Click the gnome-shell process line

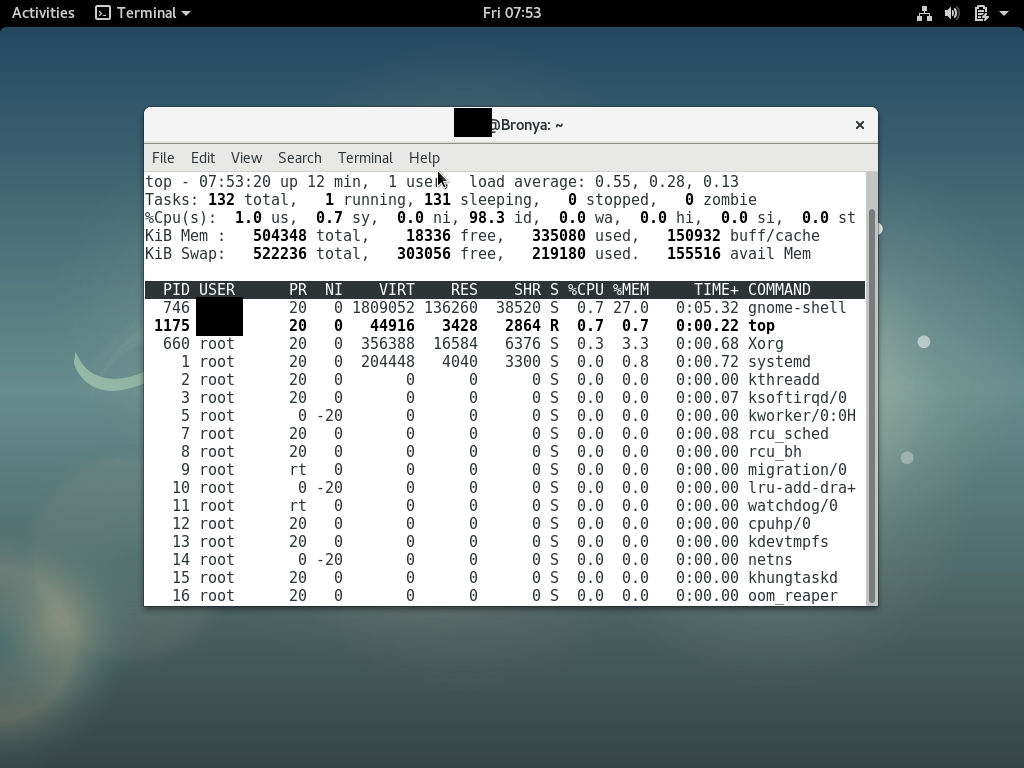[500, 307]
